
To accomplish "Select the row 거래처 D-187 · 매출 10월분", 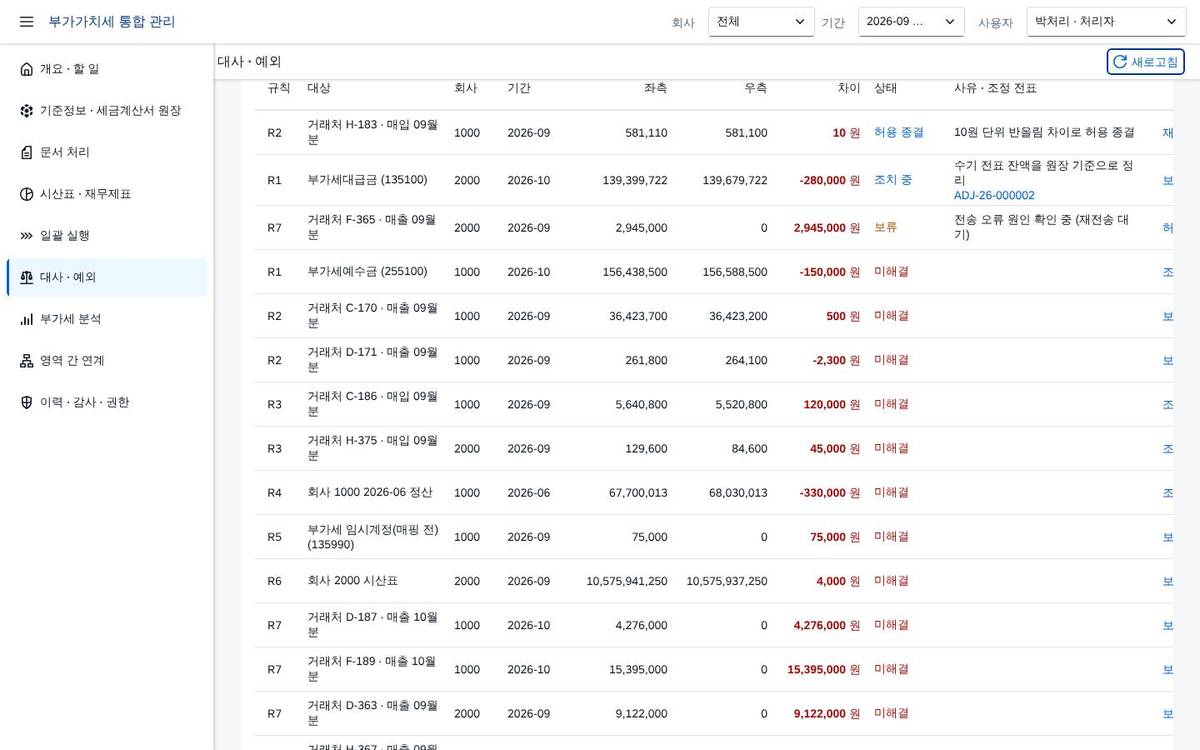I will pyautogui.click(x=713, y=625).
